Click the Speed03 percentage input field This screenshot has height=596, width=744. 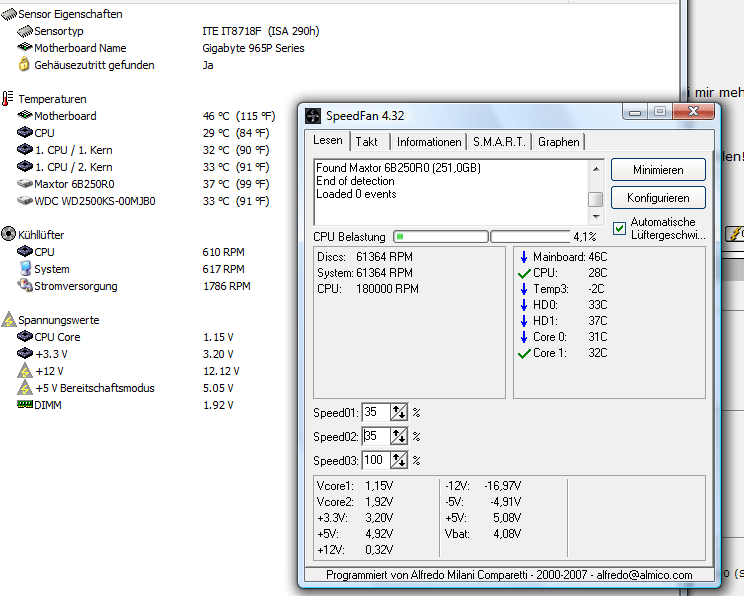pyautogui.click(x=376, y=460)
